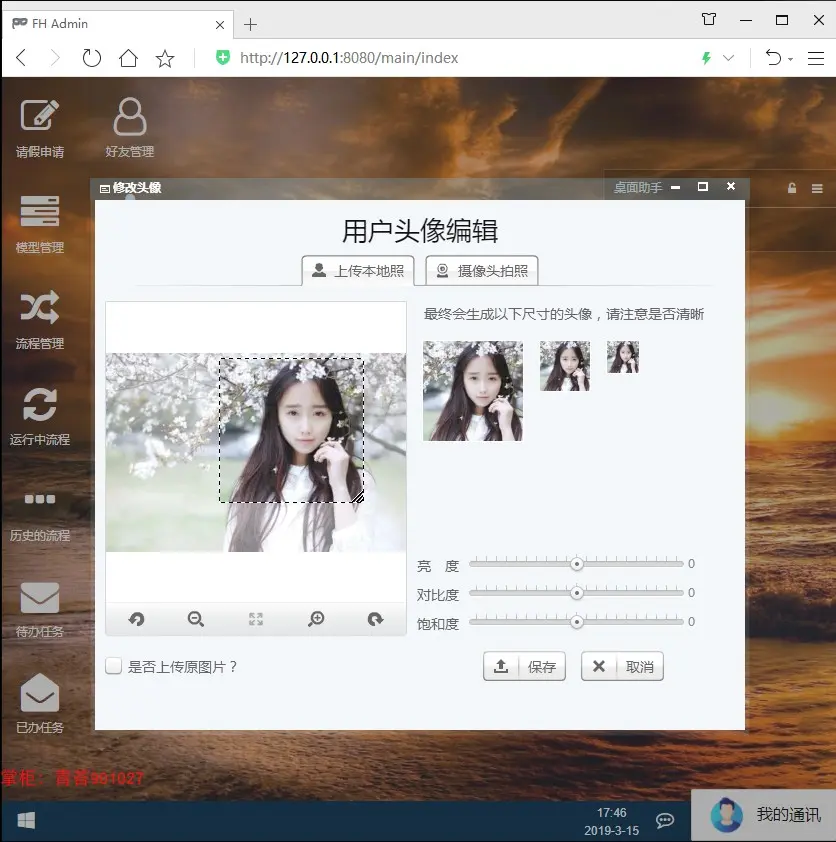The width and height of the screenshot is (836, 842).
Task: Click the crop box resize handle
Action: [358, 497]
